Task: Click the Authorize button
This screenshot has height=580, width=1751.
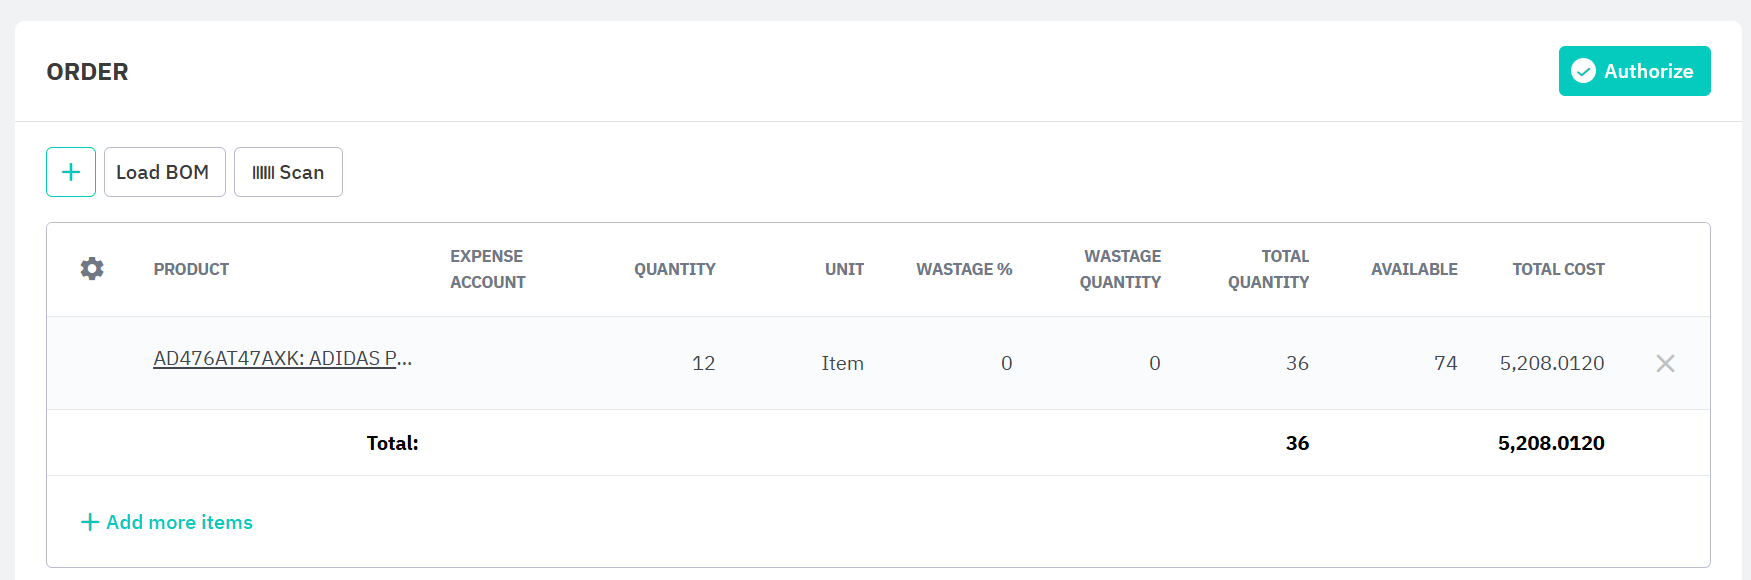Action: pyautogui.click(x=1634, y=71)
